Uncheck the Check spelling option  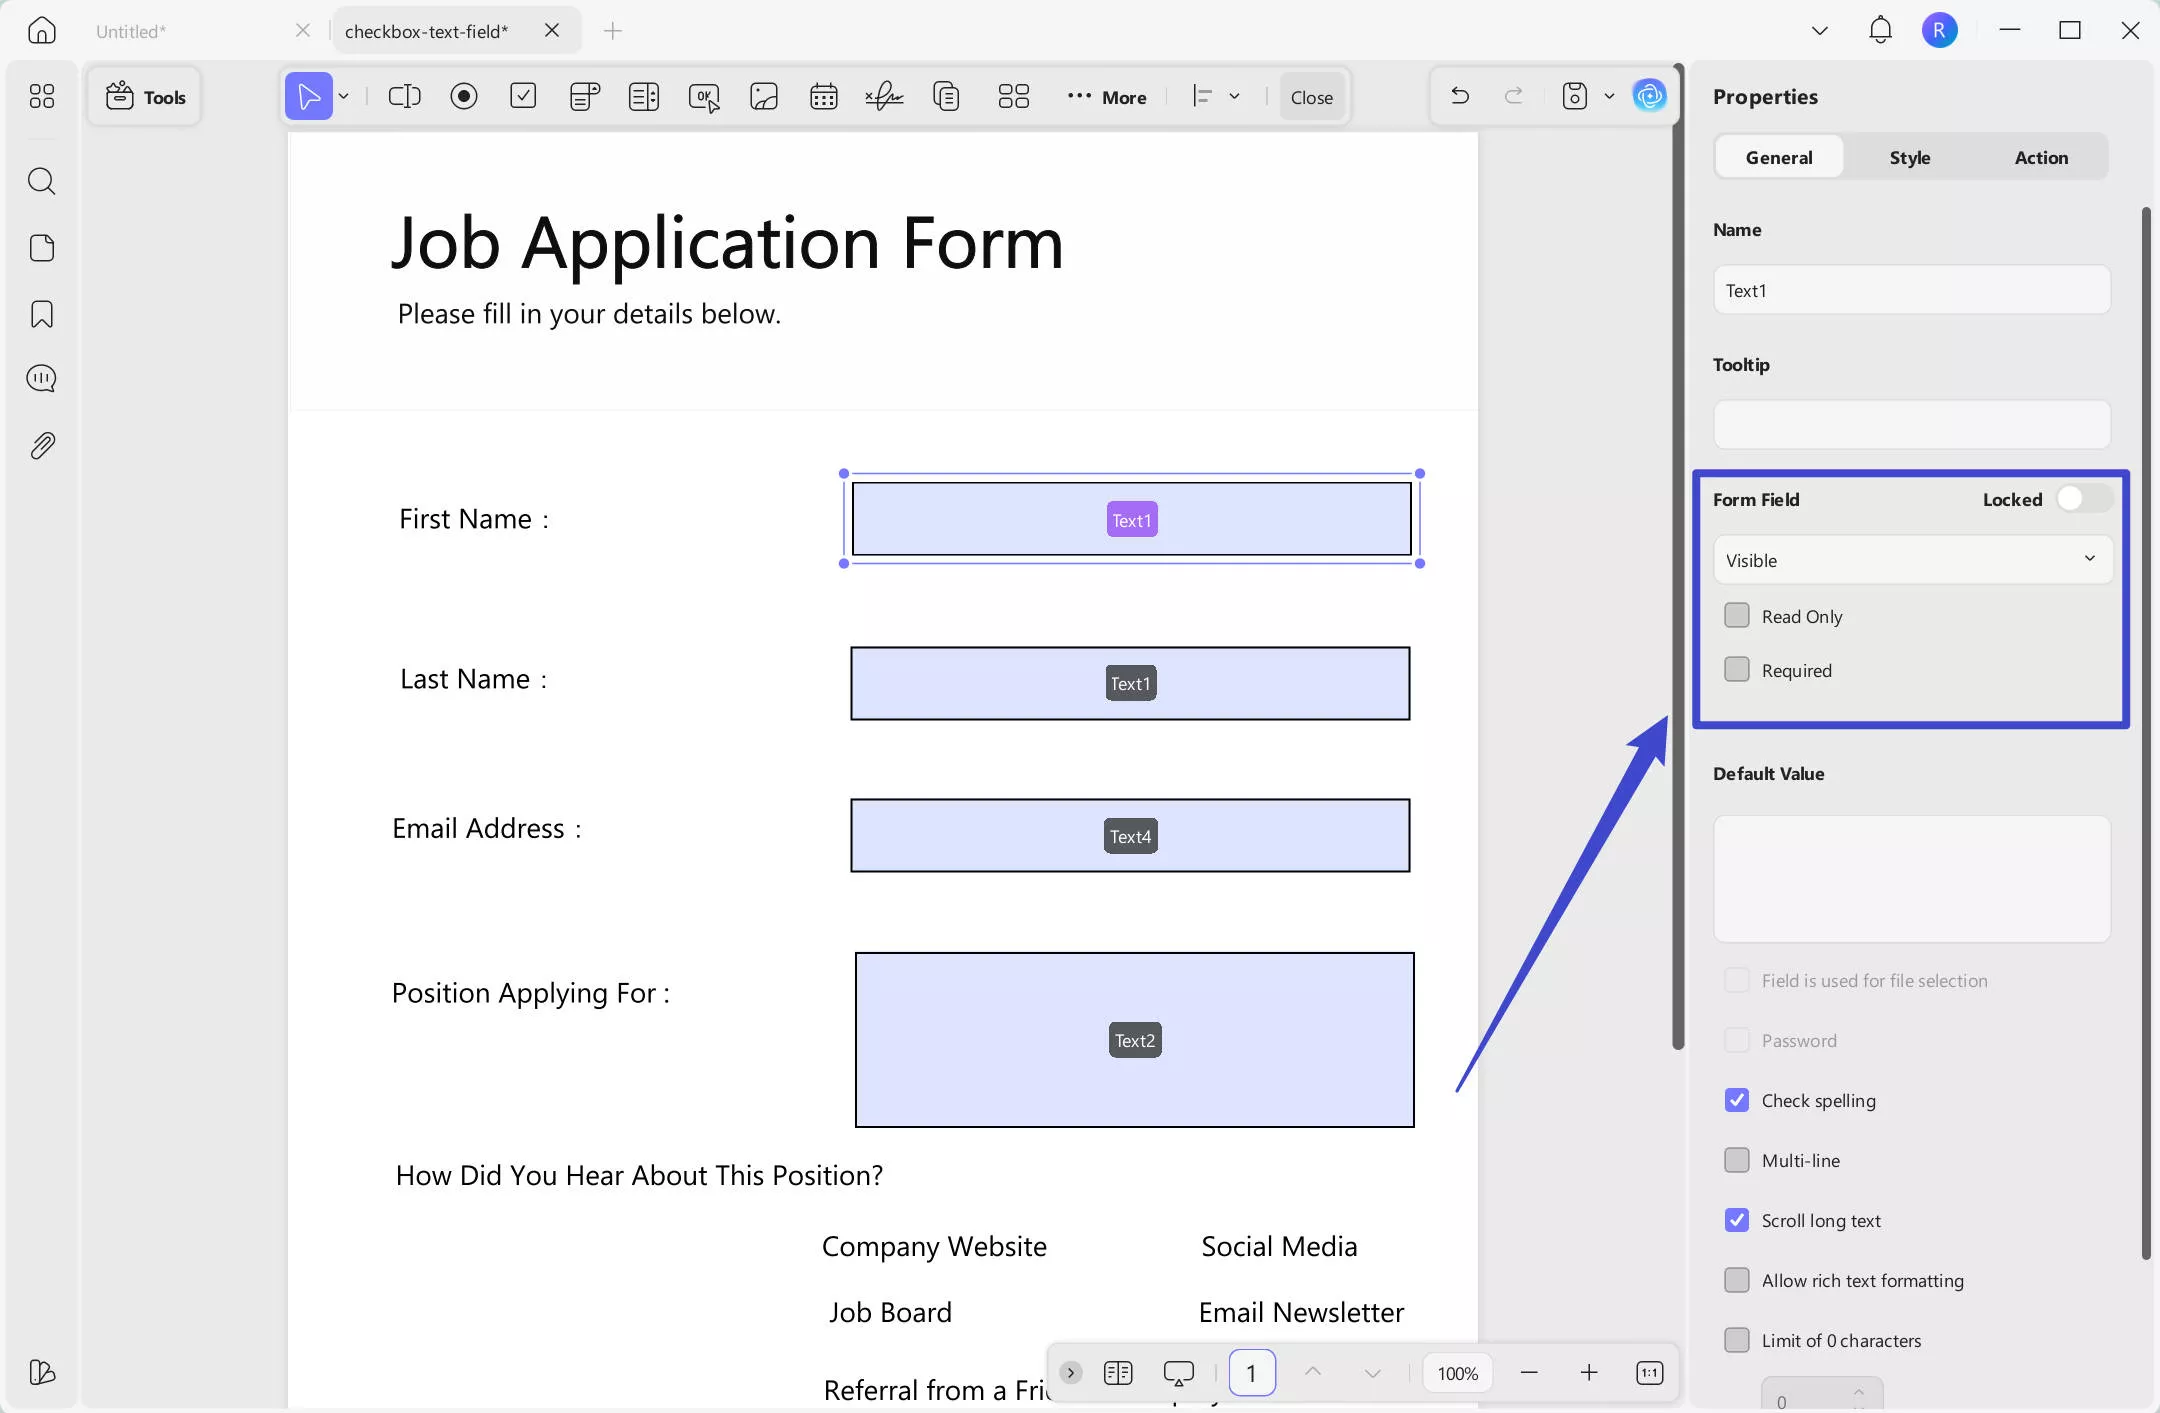point(1737,1100)
